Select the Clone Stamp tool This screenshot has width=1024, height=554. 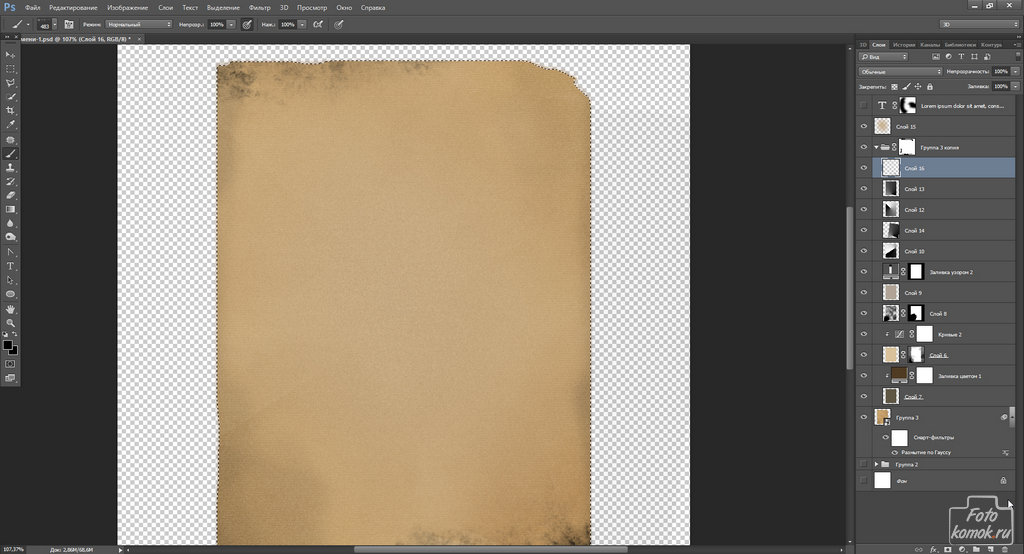pyautogui.click(x=11, y=168)
